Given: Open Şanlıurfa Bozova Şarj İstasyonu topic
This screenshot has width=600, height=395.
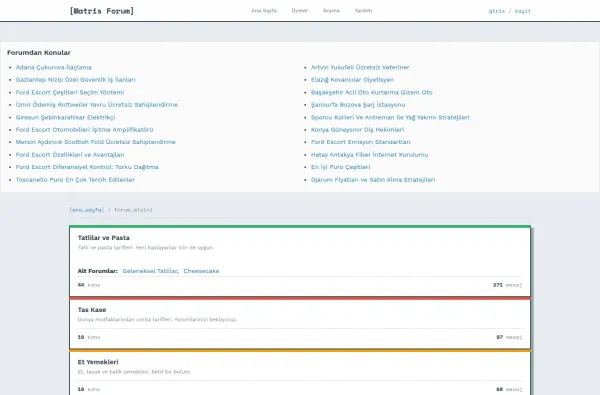Looking at the screenshot, I should (358, 104).
